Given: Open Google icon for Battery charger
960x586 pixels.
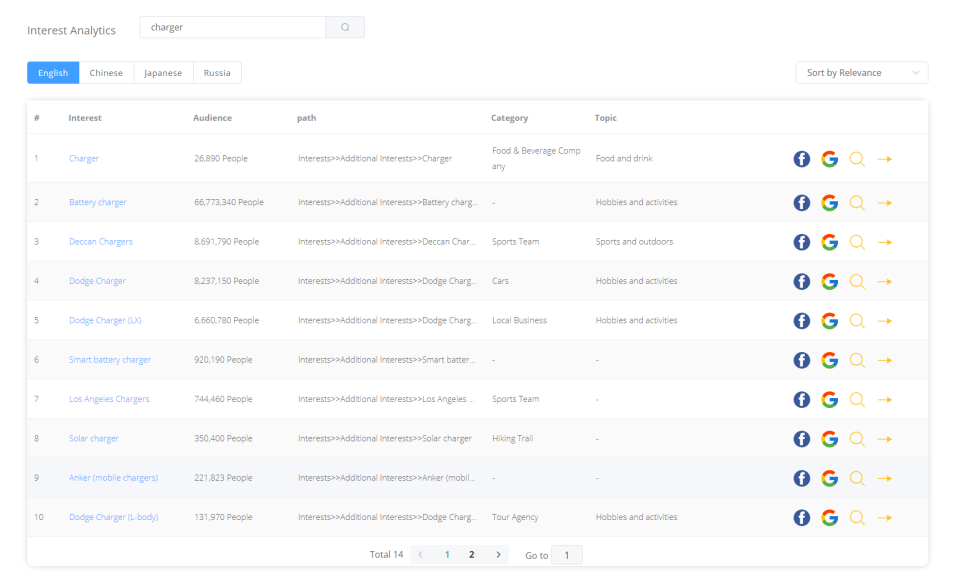Looking at the screenshot, I should point(830,203).
